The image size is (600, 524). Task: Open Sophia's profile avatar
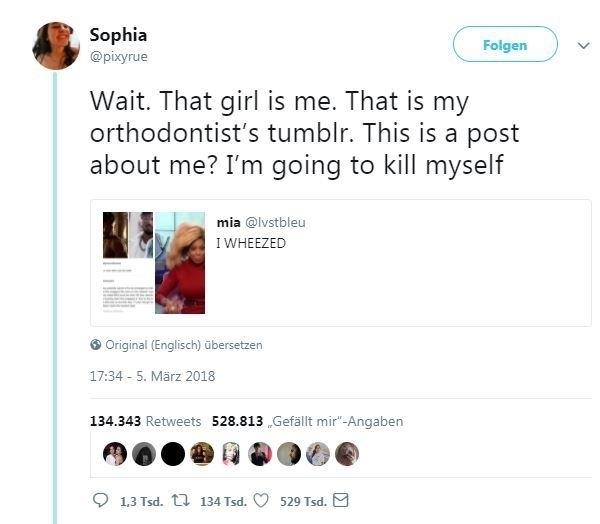pos(56,46)
